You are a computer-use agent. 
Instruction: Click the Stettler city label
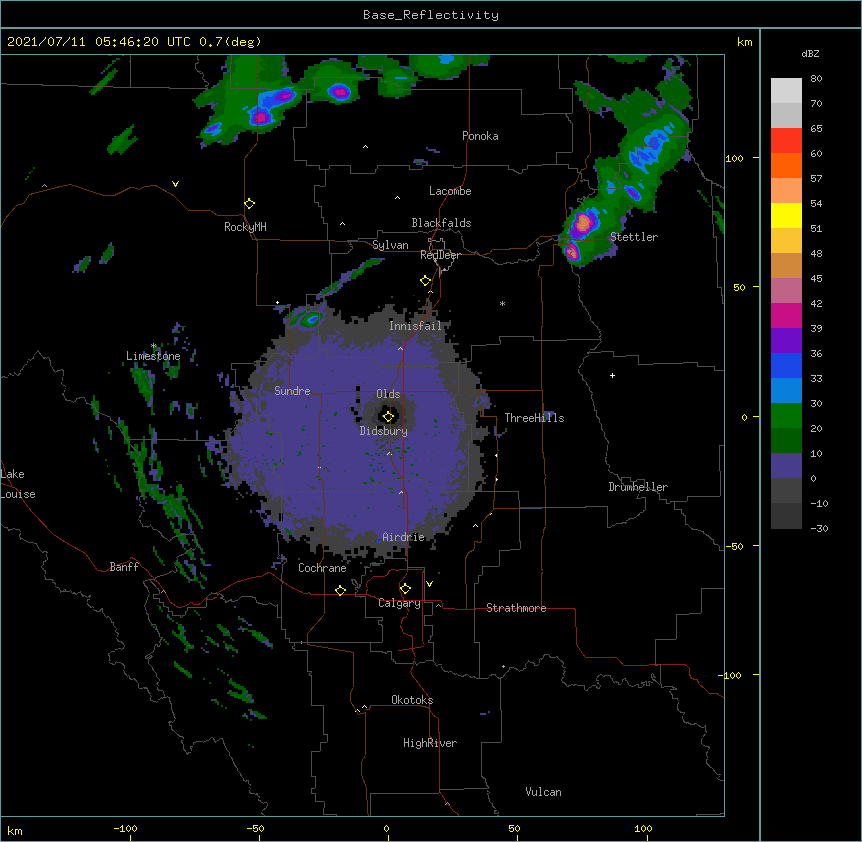point(634,237)
